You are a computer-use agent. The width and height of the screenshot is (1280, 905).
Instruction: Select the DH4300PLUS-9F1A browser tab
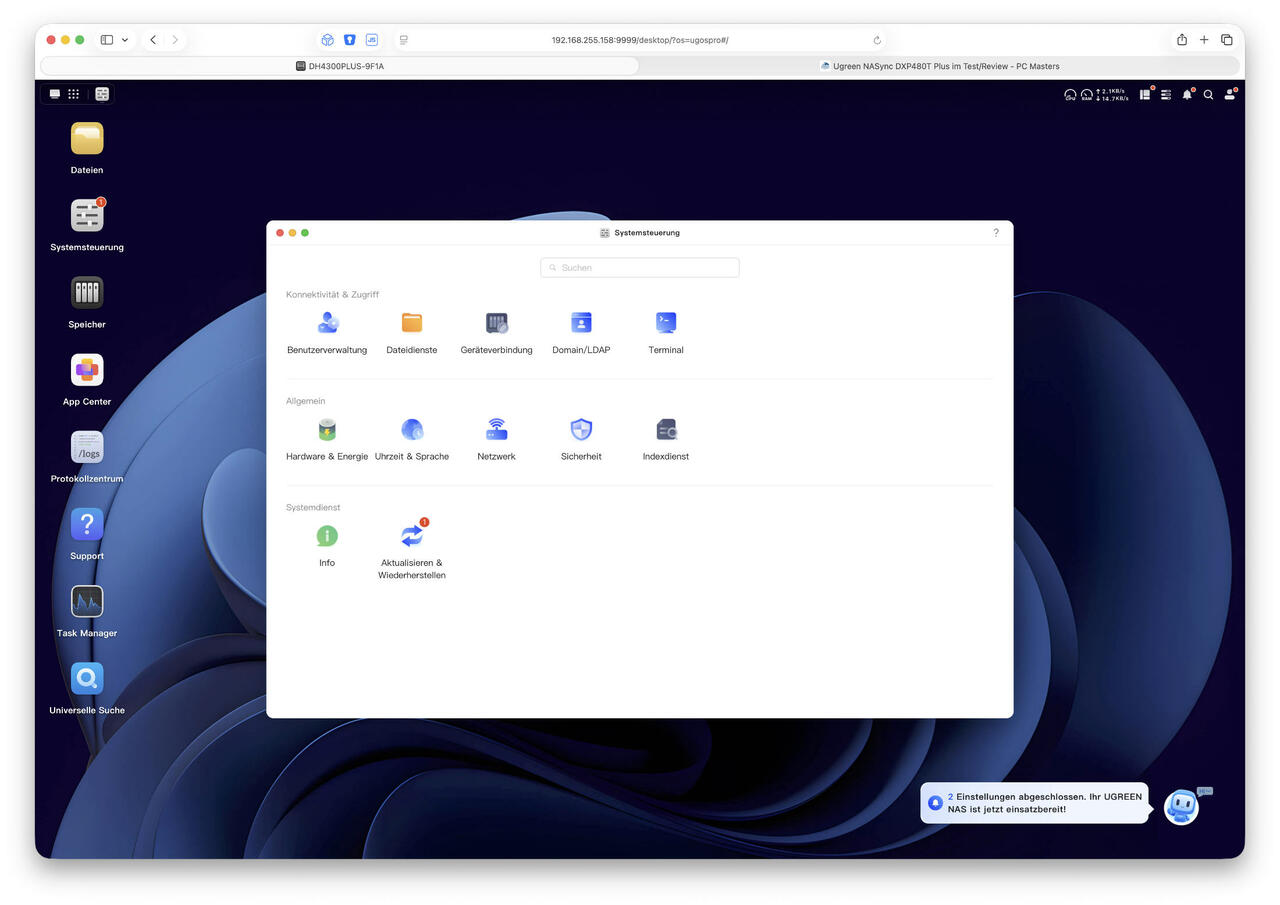340,66
